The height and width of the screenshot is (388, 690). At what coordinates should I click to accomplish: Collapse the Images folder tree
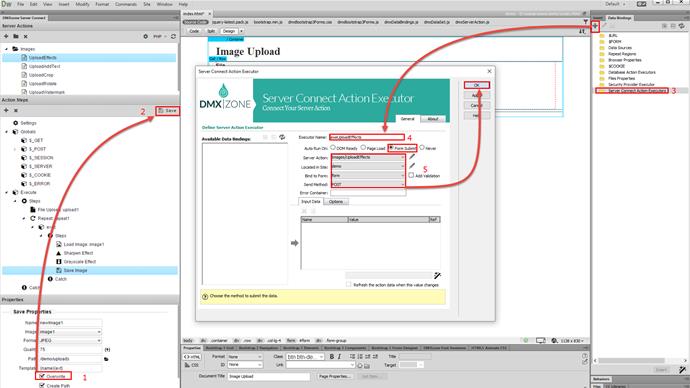pyautogui.click(x=7, y=49)
